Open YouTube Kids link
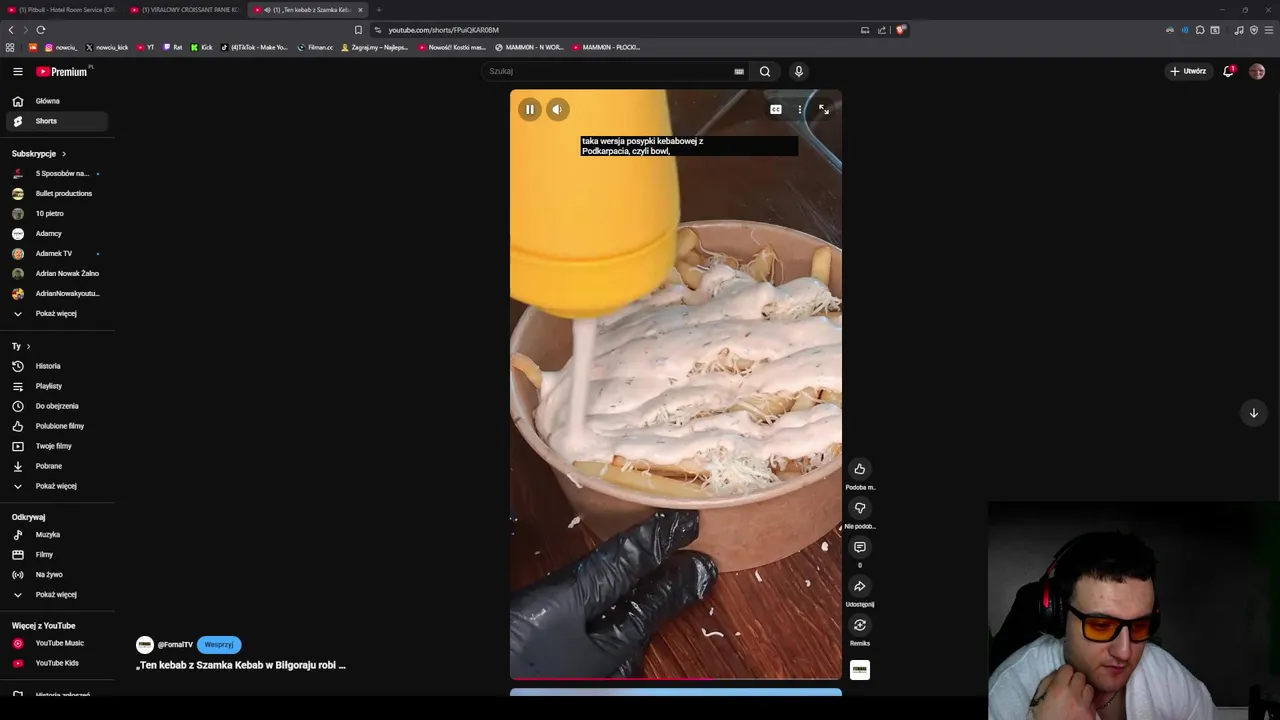1280x720 pixels. pyautogui.click(x=57, y=663)
